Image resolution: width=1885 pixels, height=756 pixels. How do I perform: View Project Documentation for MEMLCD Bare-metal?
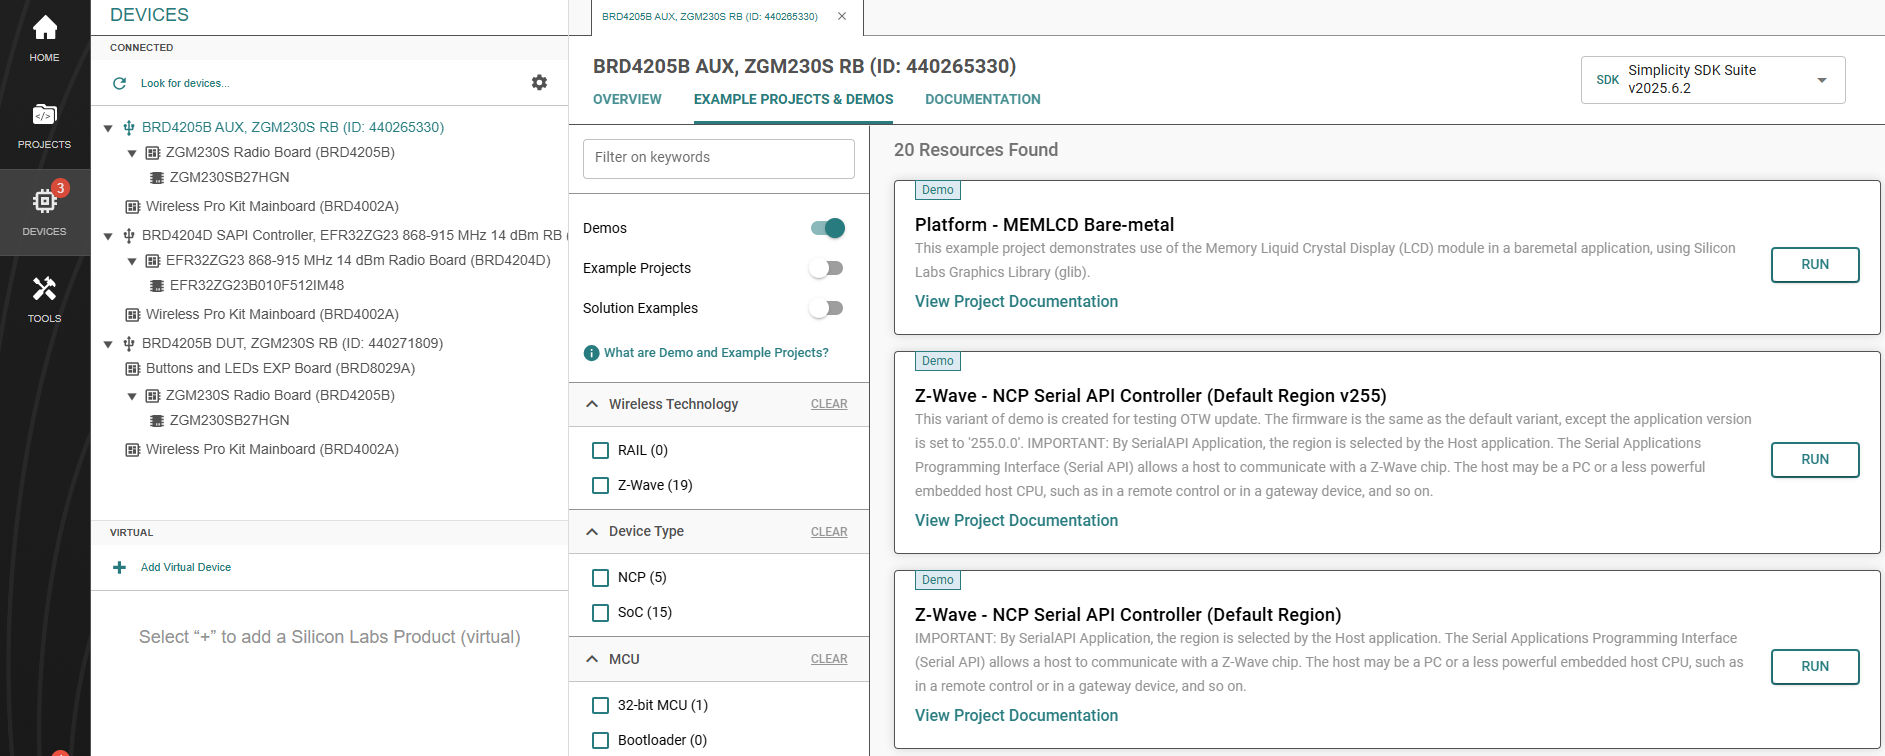(x=1016, y=302)
